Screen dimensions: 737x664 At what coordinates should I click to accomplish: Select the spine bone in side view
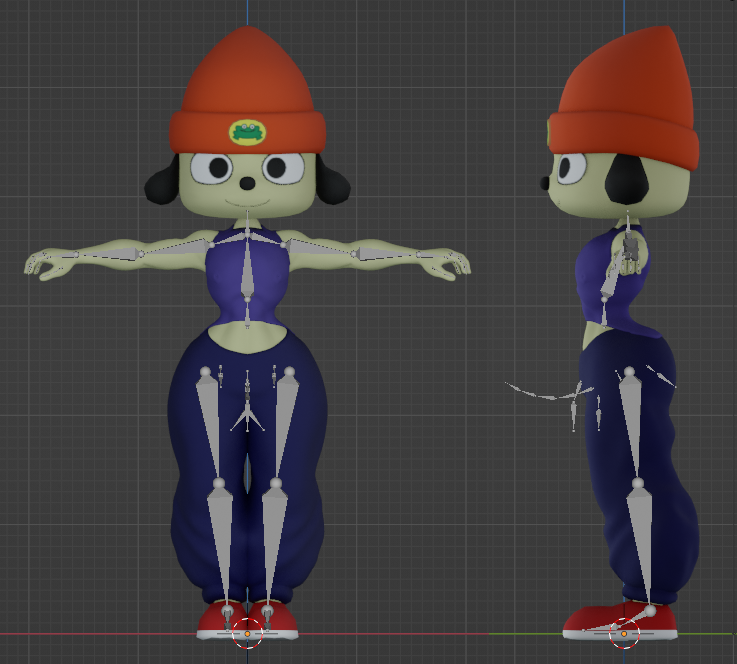612,277
